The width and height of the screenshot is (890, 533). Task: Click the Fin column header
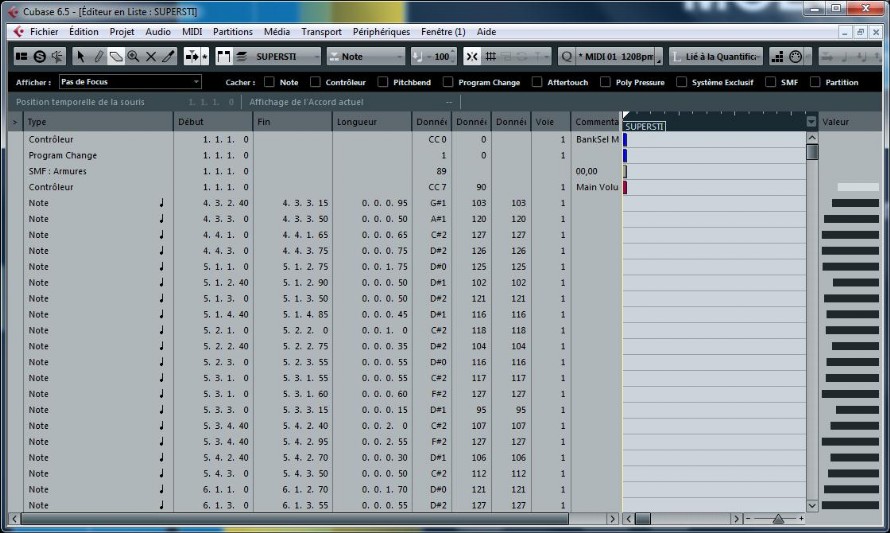pyautogui.click(x=293, y=122)
